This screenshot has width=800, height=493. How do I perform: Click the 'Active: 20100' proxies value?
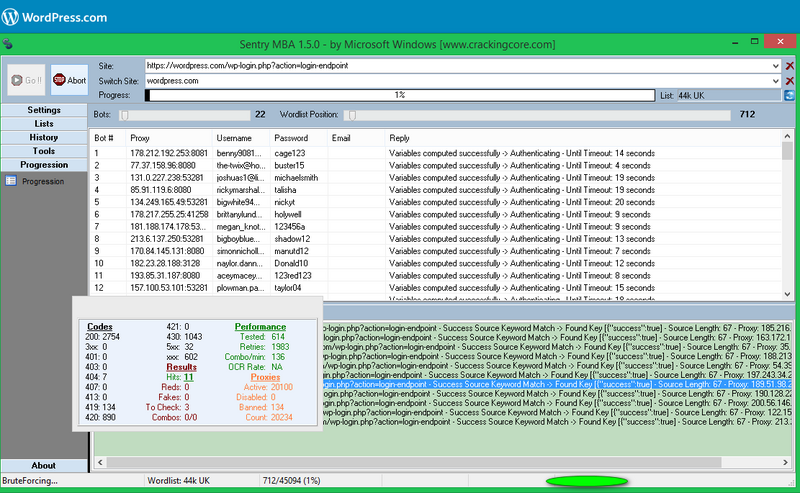[268, 387]
